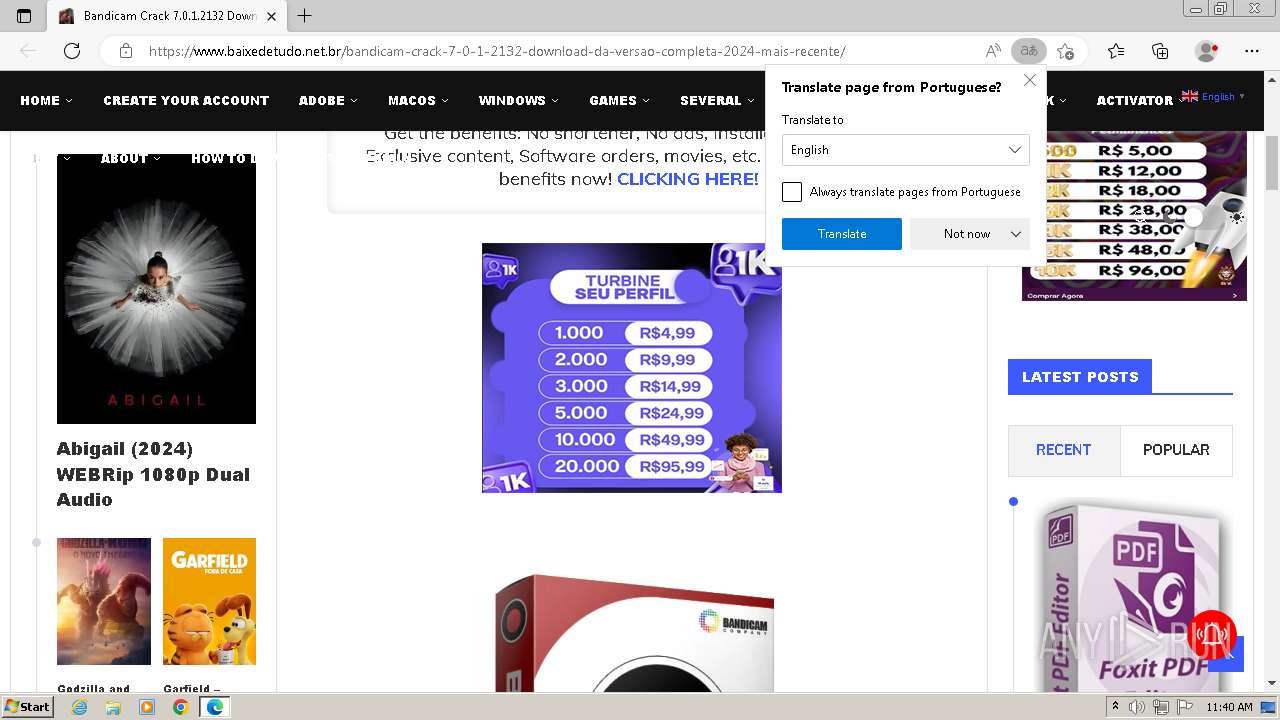Expand the ADOBE menu
Screen dimensions: 1280x720
coord(328,100)
